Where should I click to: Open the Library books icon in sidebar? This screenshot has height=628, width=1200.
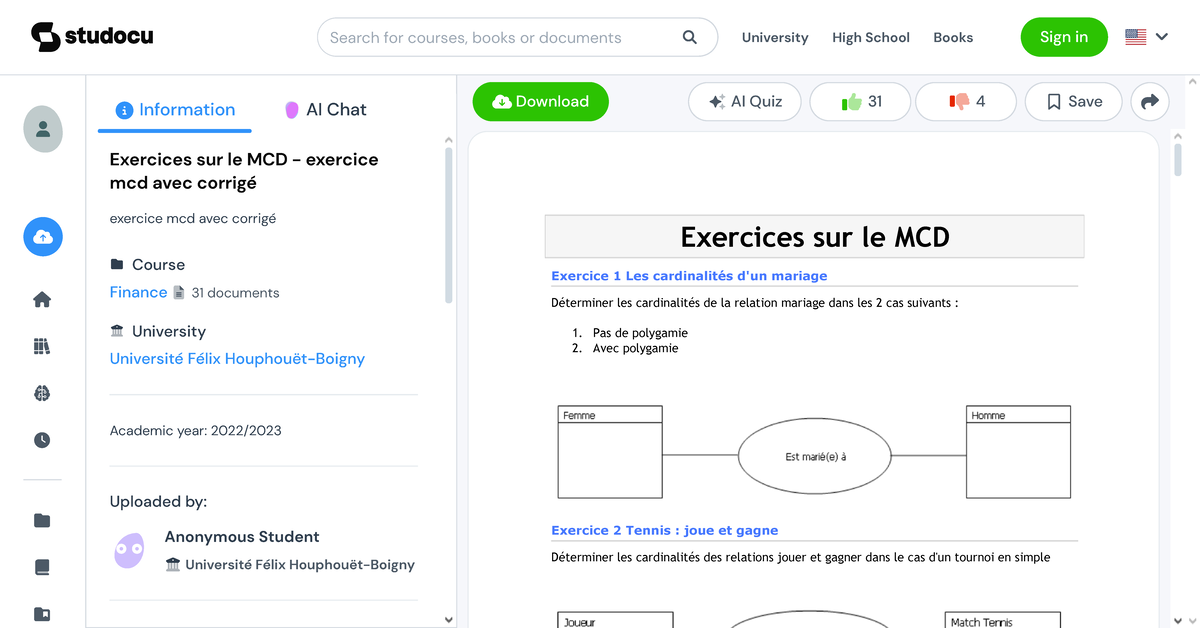42,346
